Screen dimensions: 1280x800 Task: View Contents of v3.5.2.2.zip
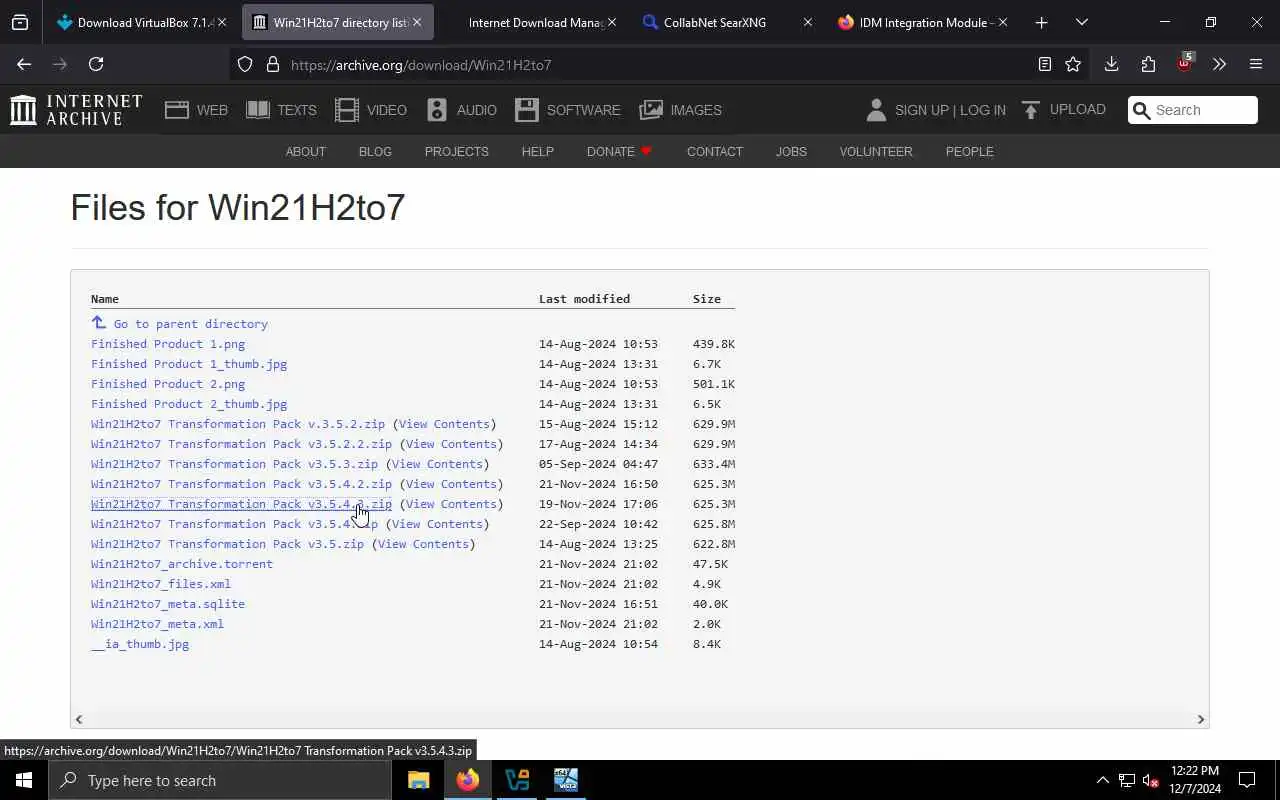(451, 444)
